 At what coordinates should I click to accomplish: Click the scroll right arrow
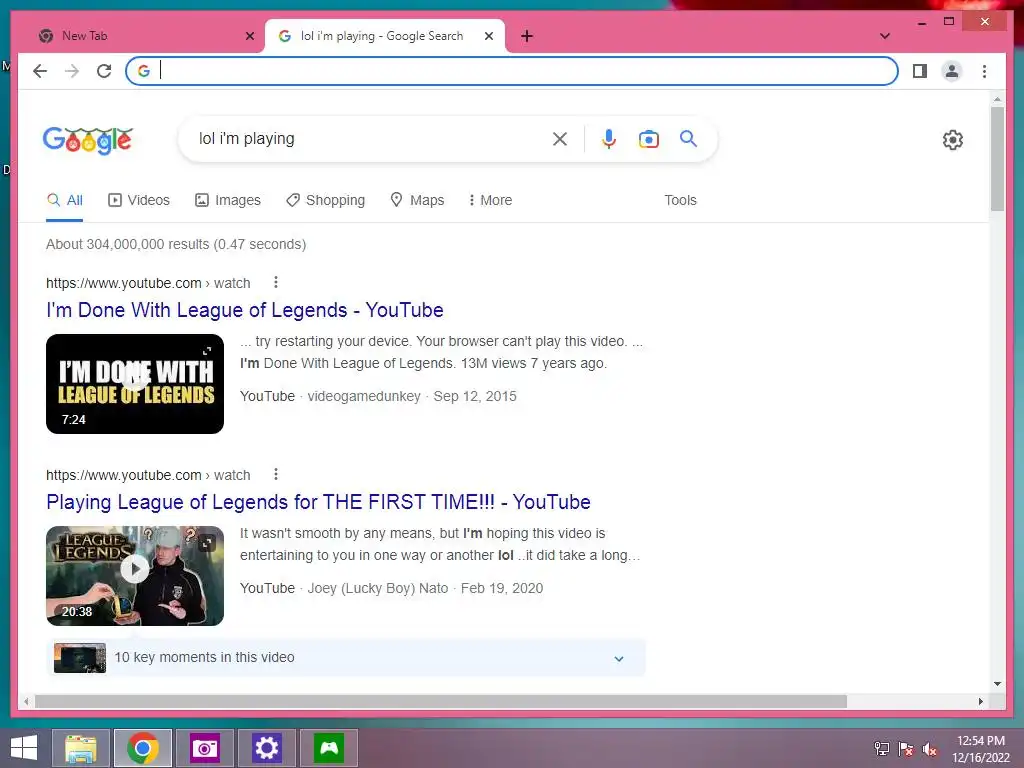point(980,701)
